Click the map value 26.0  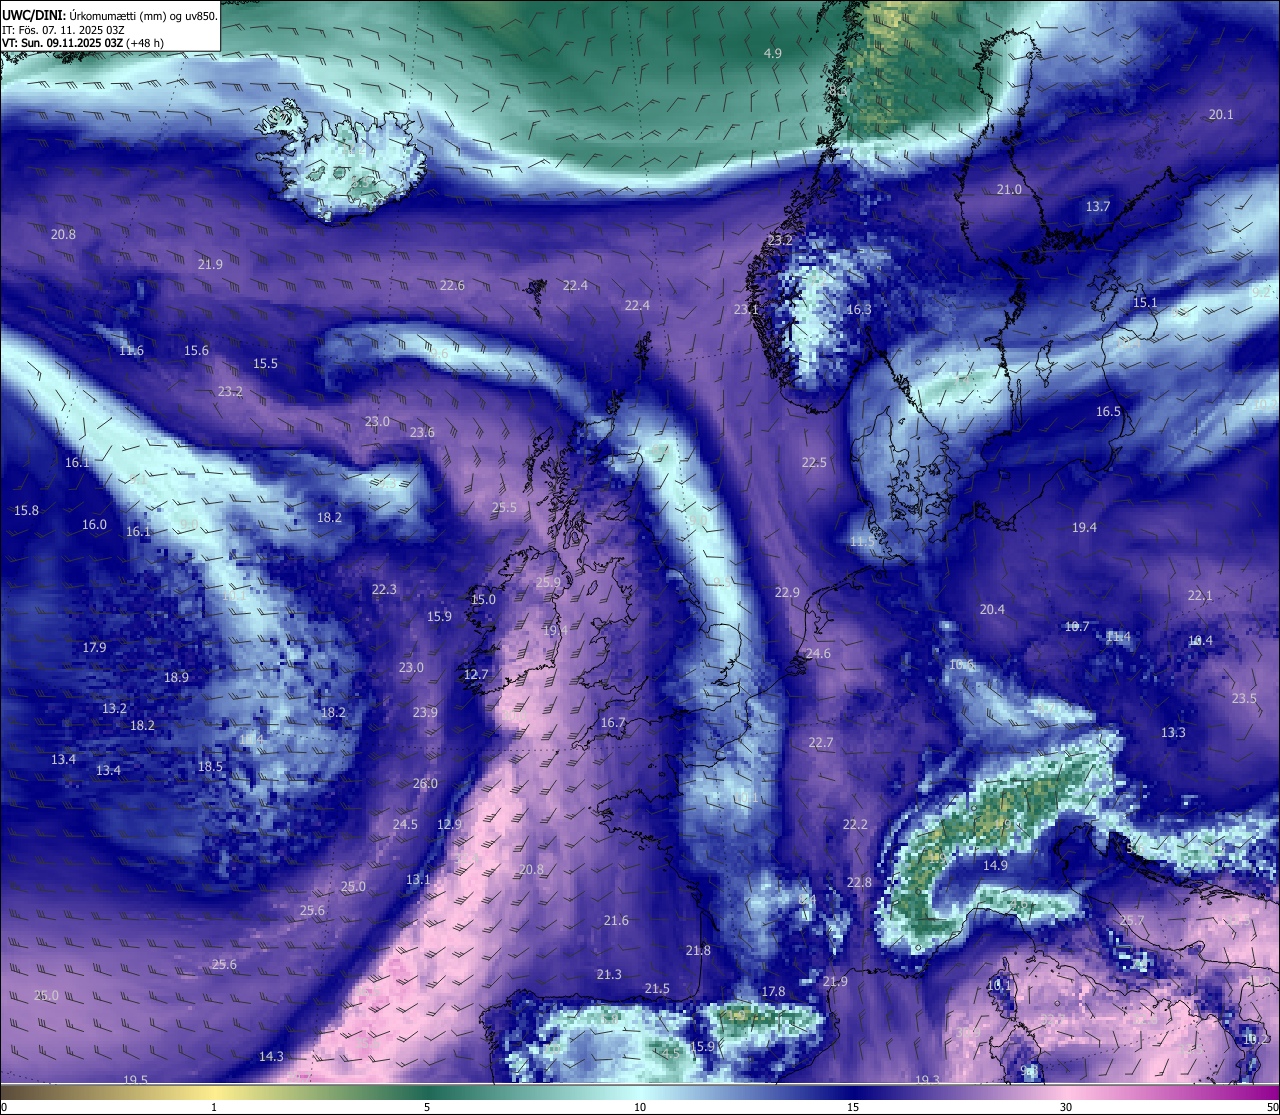(x=425, y=784)
